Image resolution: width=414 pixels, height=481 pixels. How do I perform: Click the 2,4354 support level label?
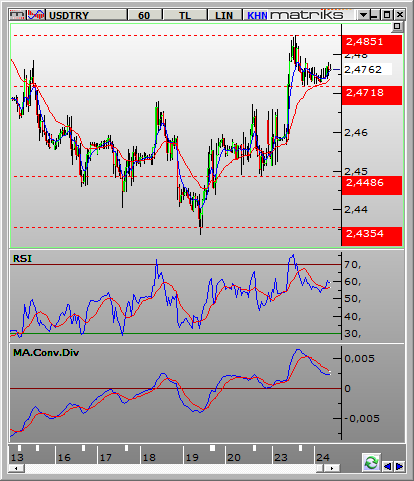click(372, 236)
